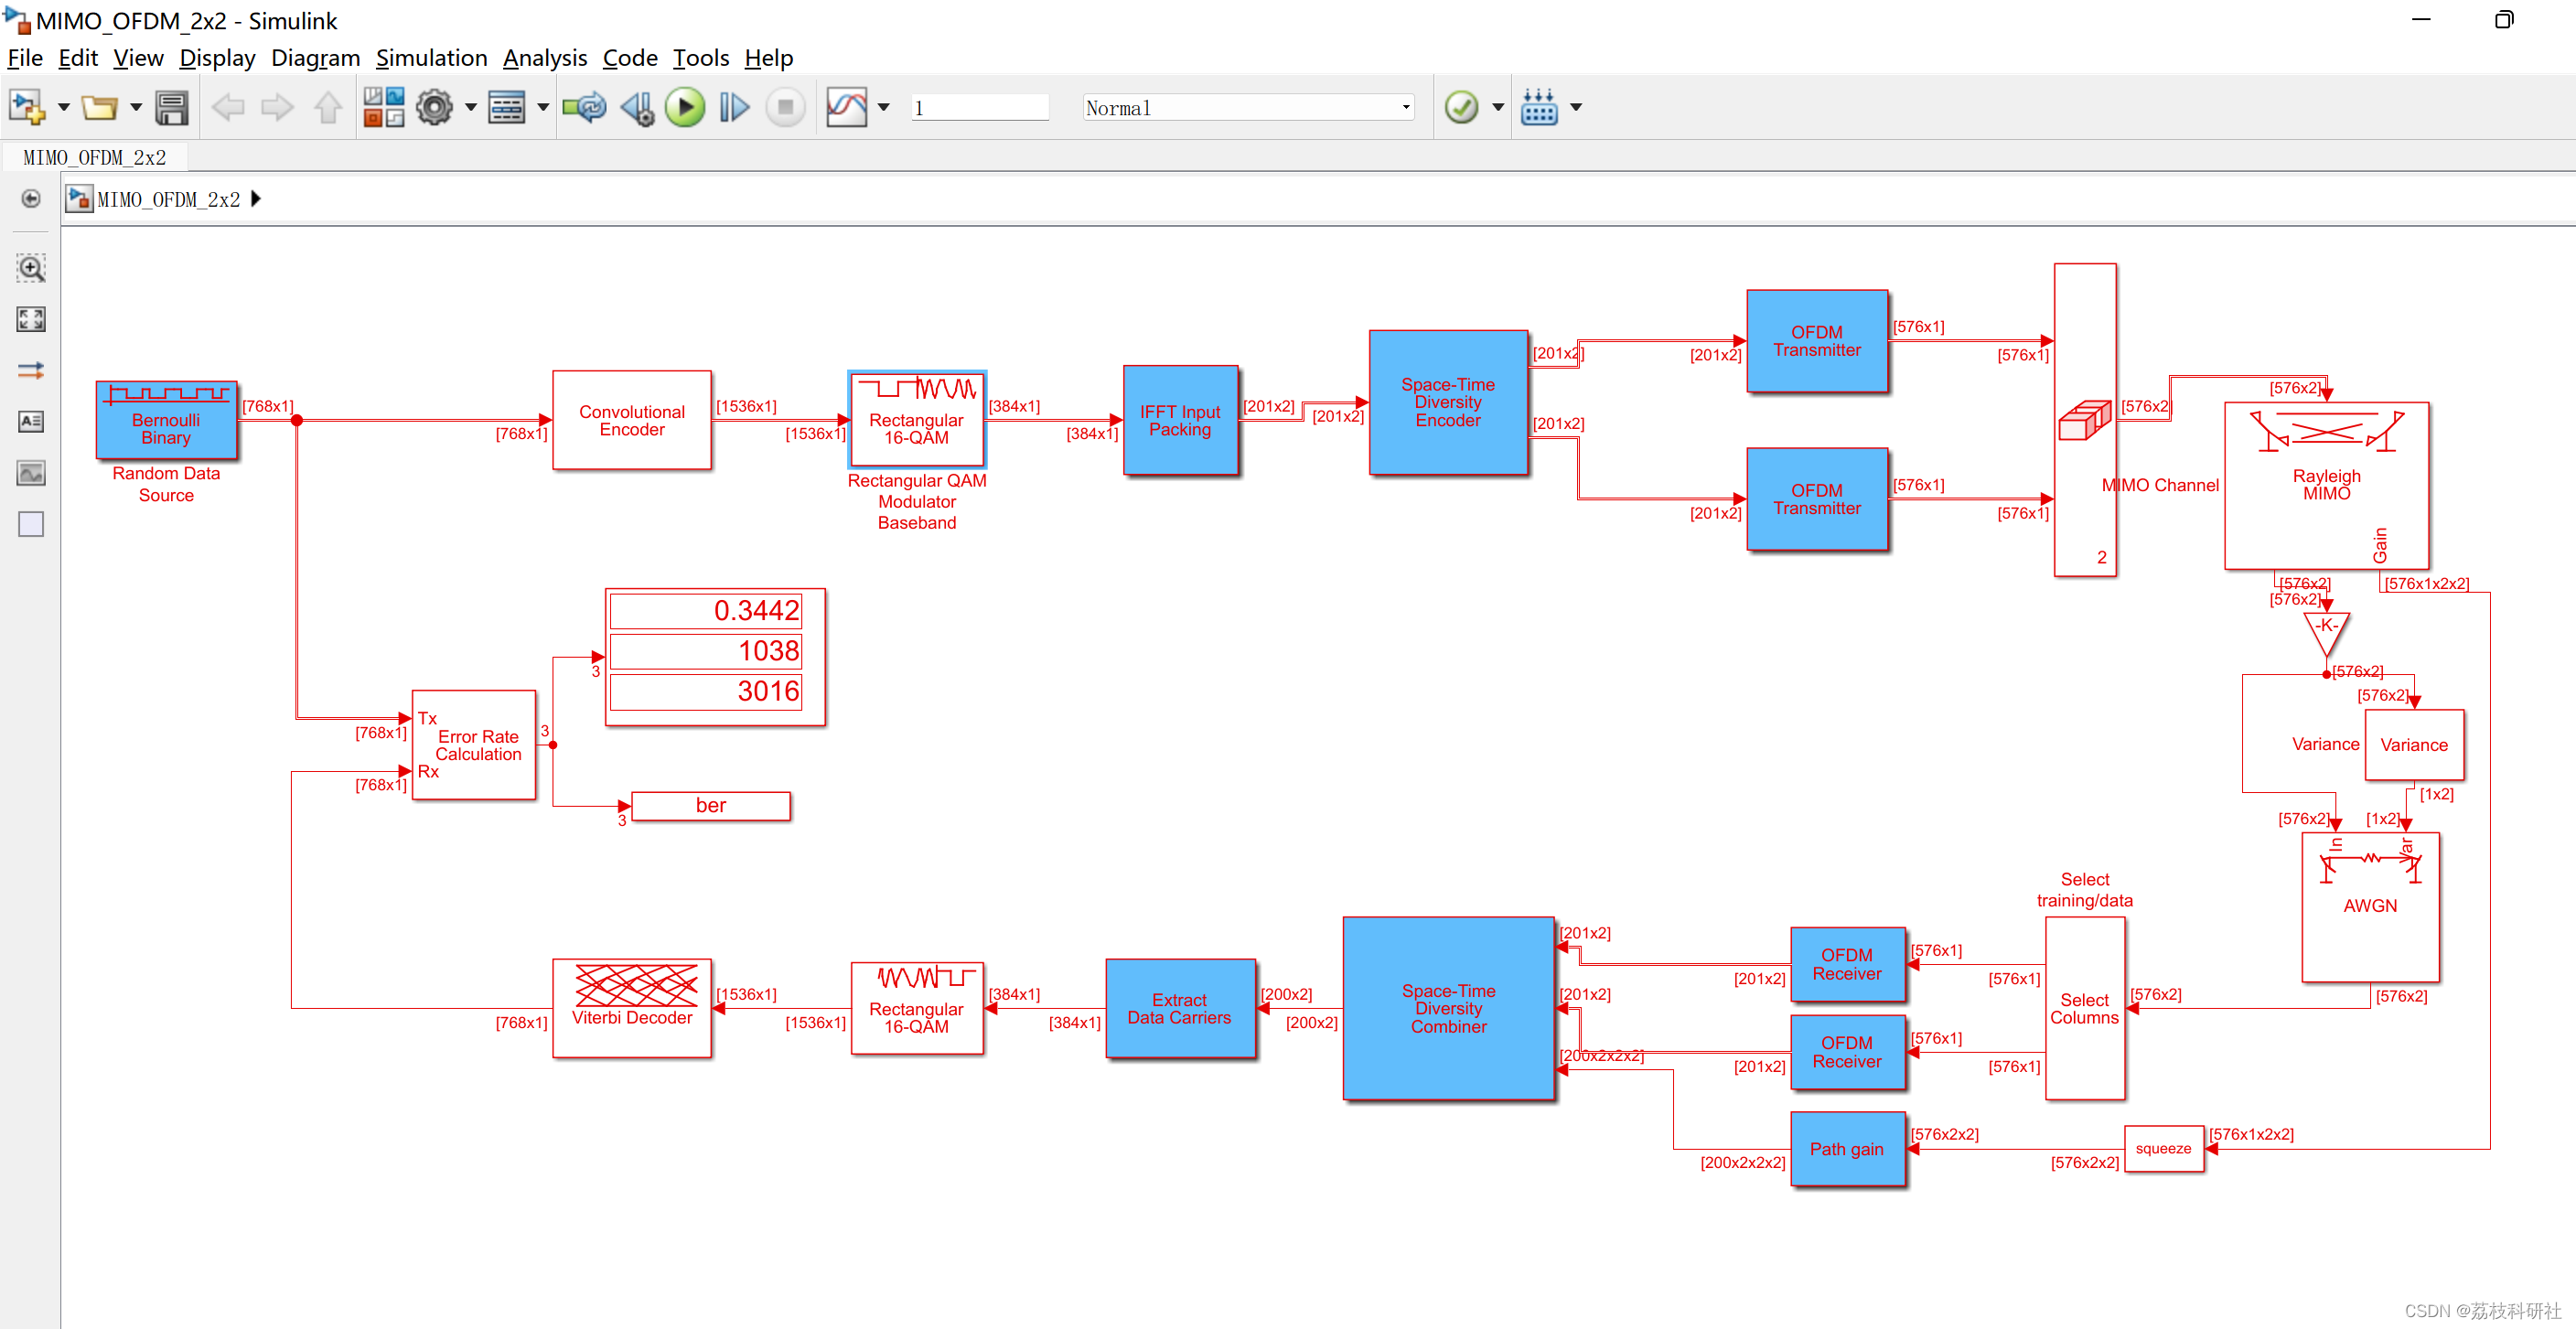
Task: Expand the save options dropdown arrow
Action: pos(135,107)
